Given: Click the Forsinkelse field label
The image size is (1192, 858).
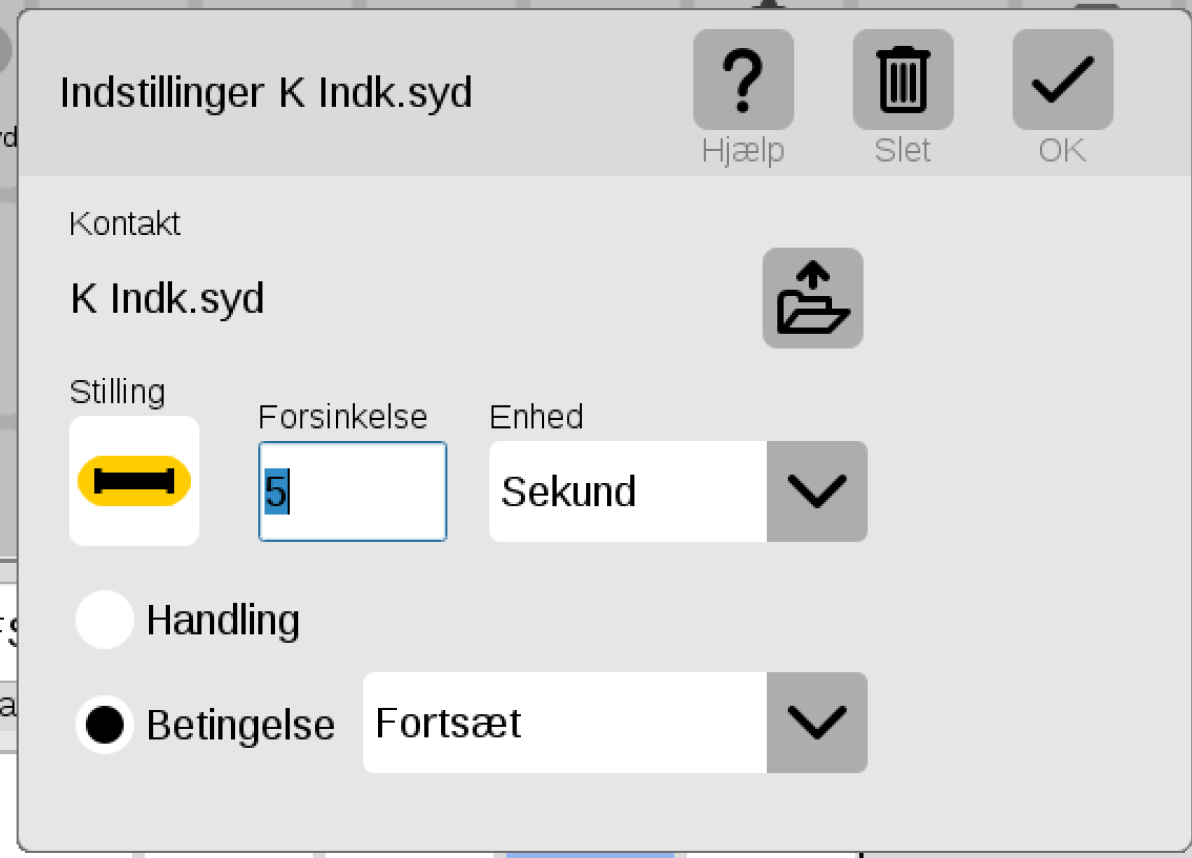Looking at the screenshot, I should pyautogui.click(x=343, y=417).
